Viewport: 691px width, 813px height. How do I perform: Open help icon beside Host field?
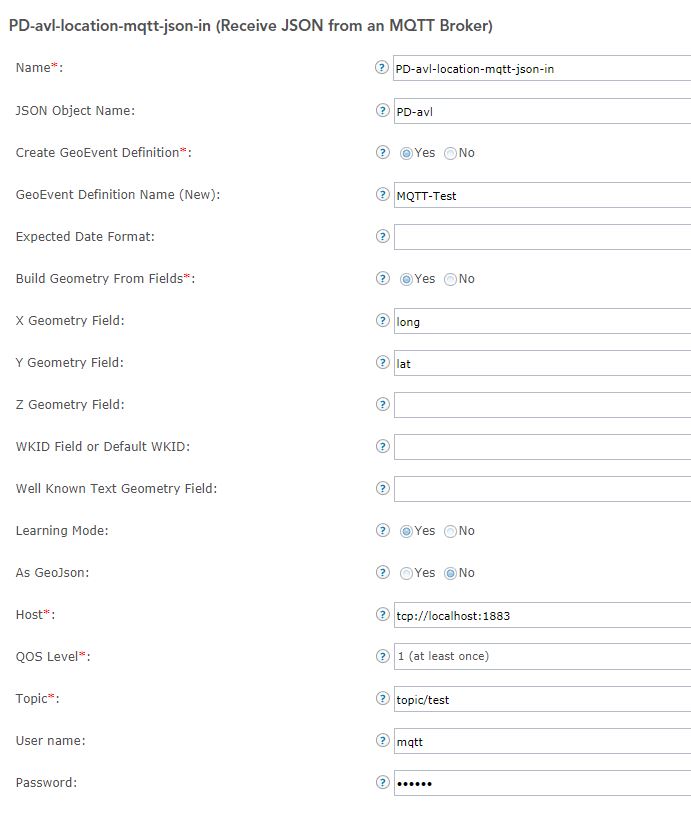coord(382,614)
